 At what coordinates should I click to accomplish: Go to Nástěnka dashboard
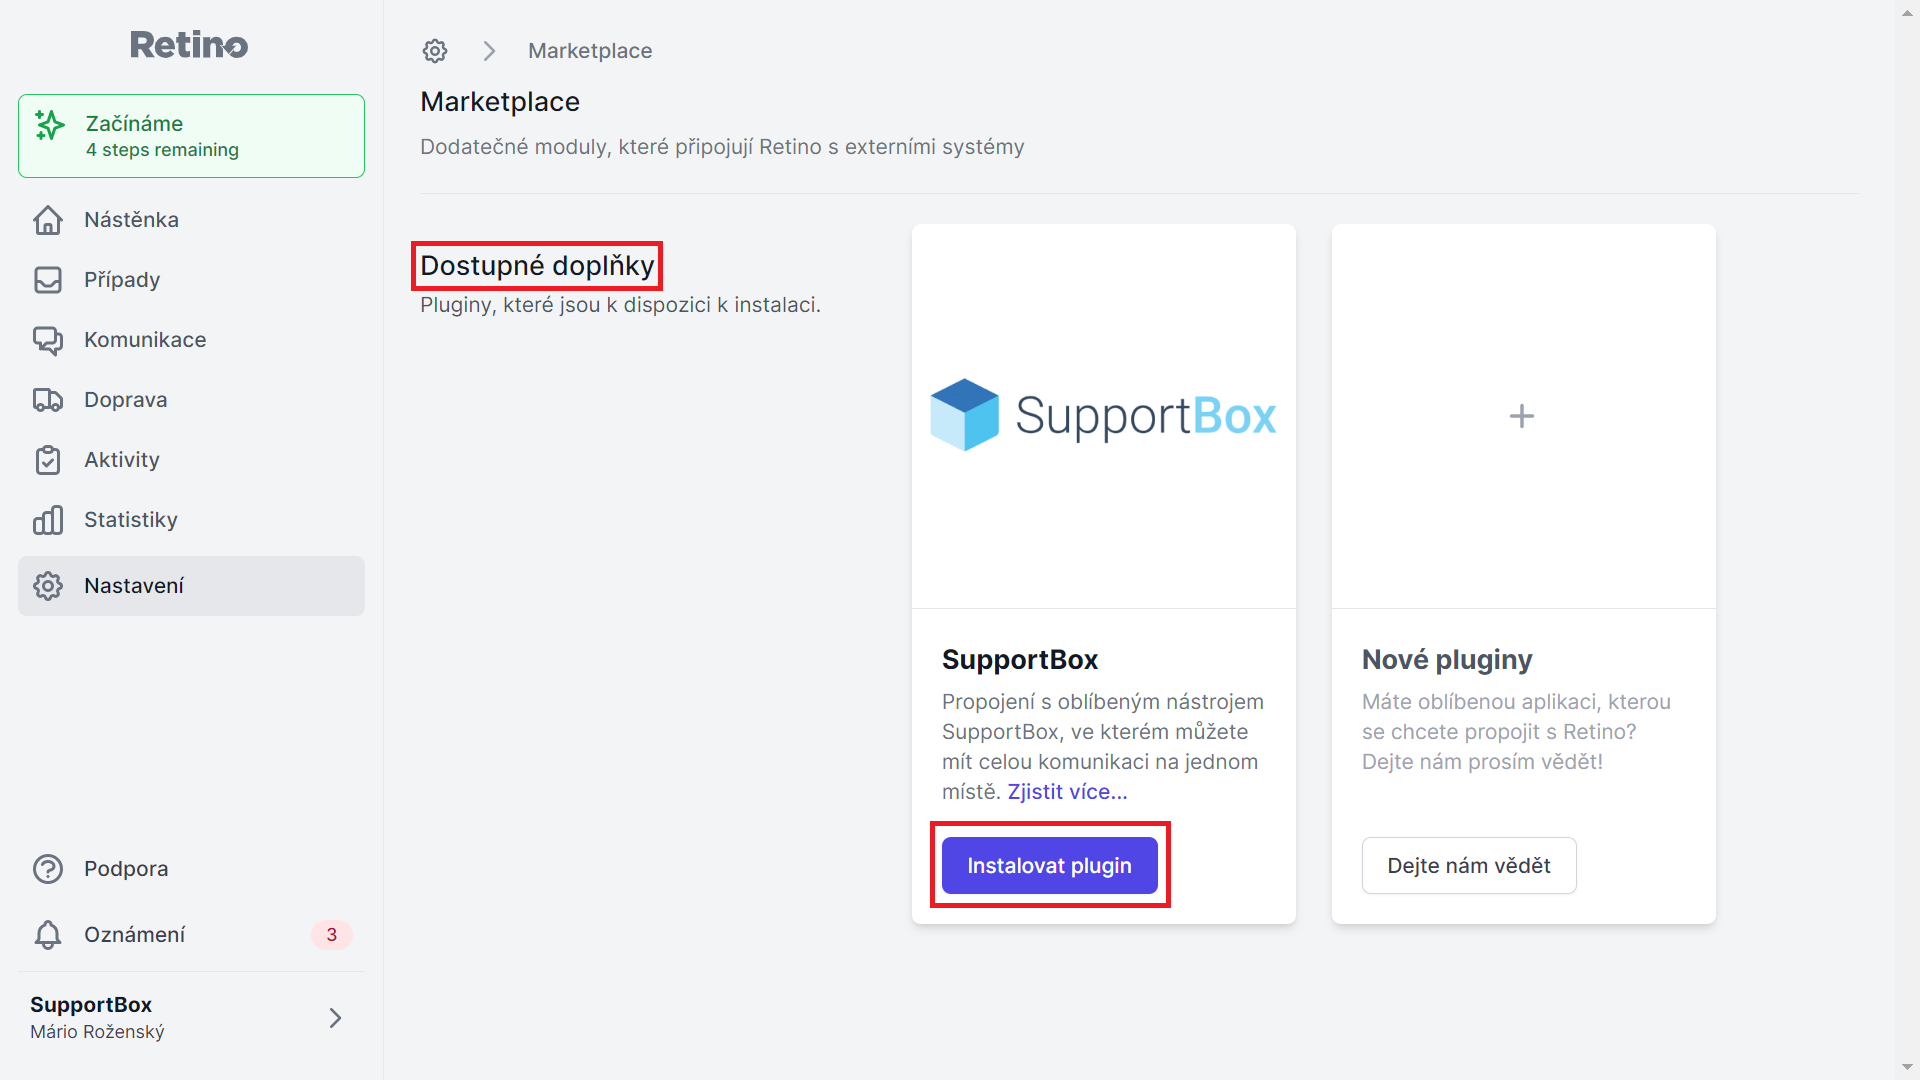191,220
